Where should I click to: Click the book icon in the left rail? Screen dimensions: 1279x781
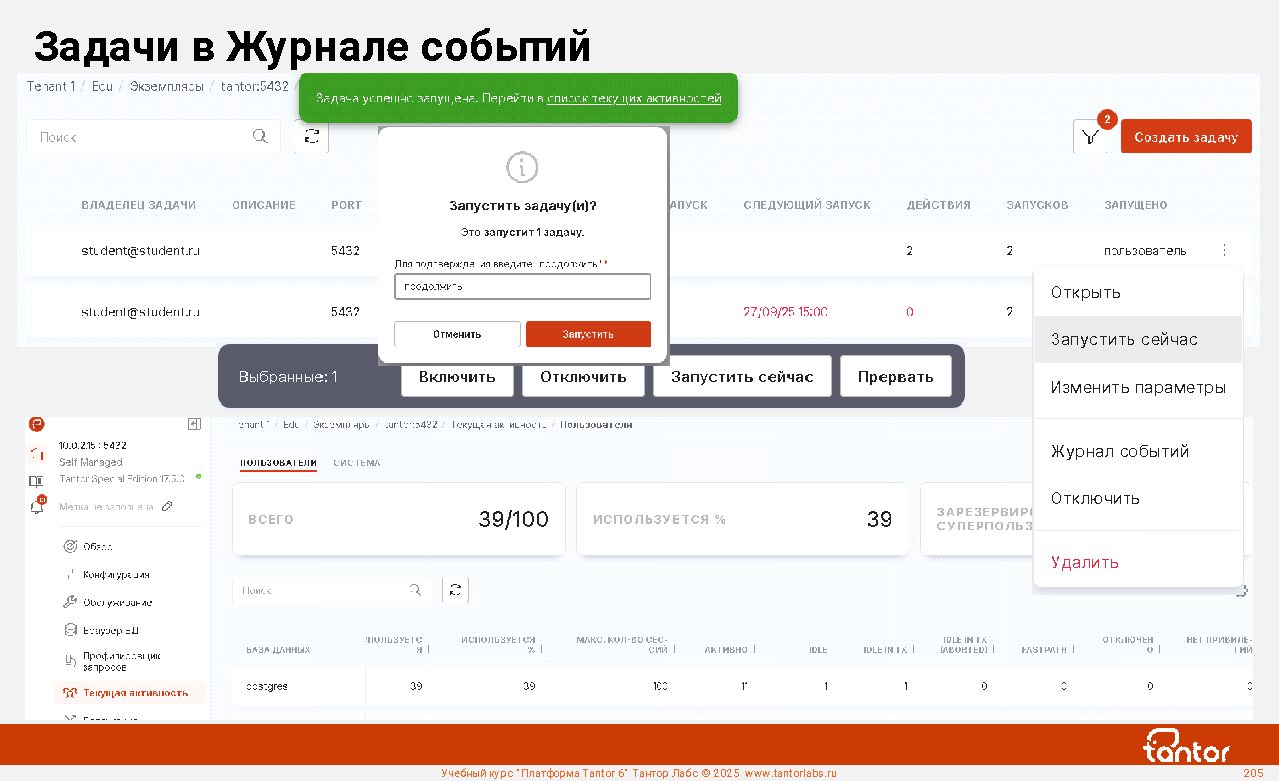[37, 481]
